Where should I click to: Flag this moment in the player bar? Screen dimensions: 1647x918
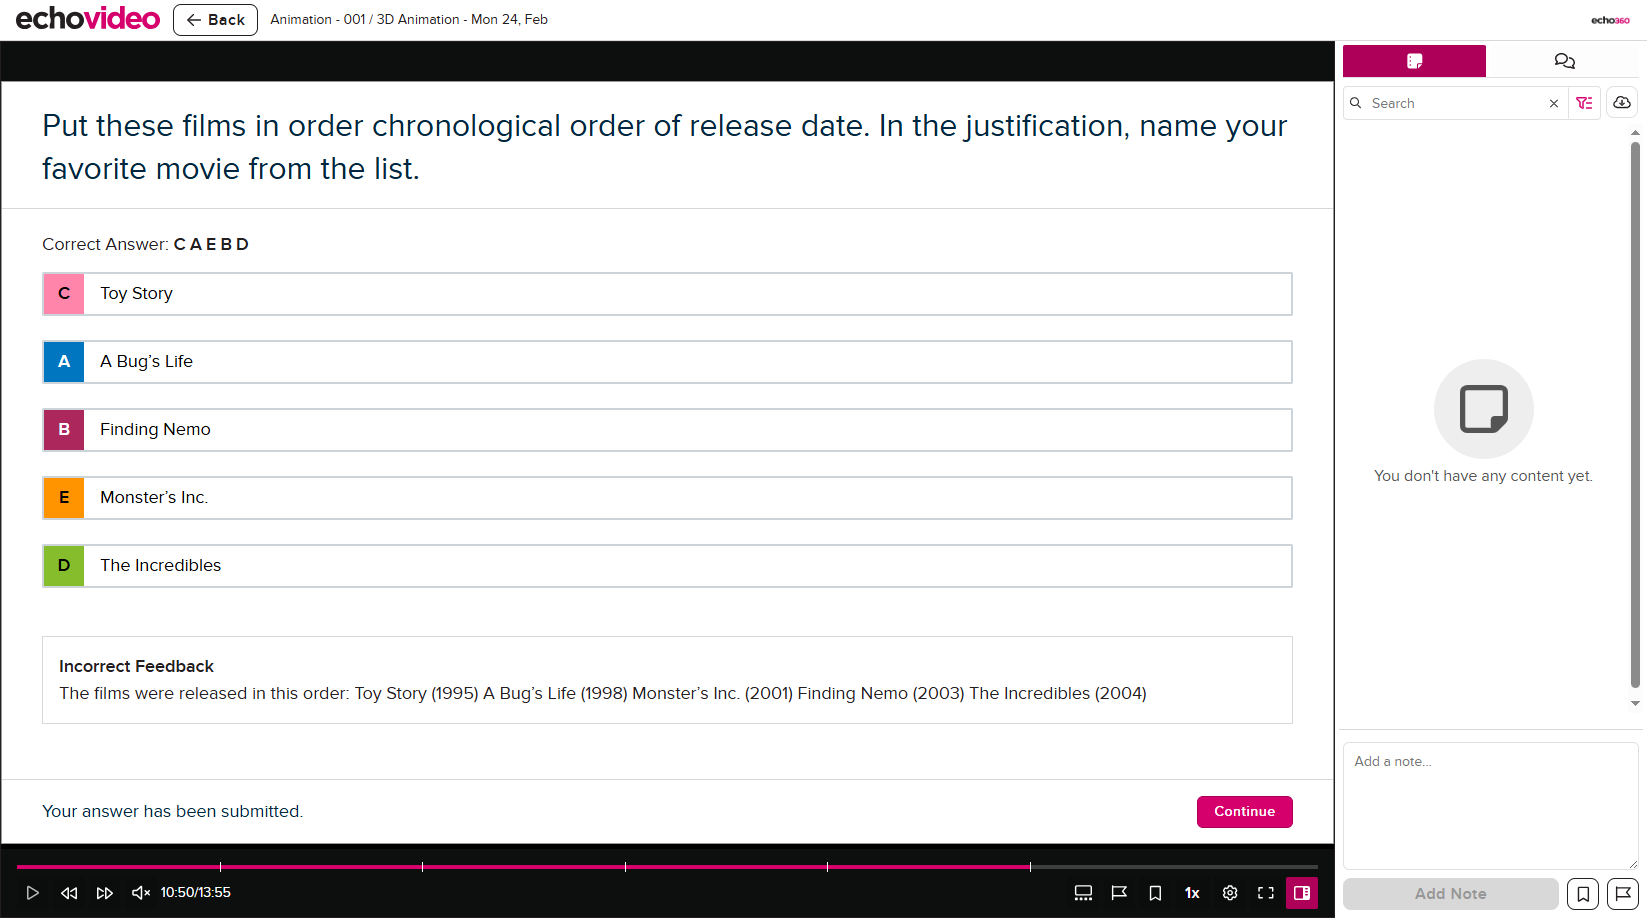coord(1119,893)
